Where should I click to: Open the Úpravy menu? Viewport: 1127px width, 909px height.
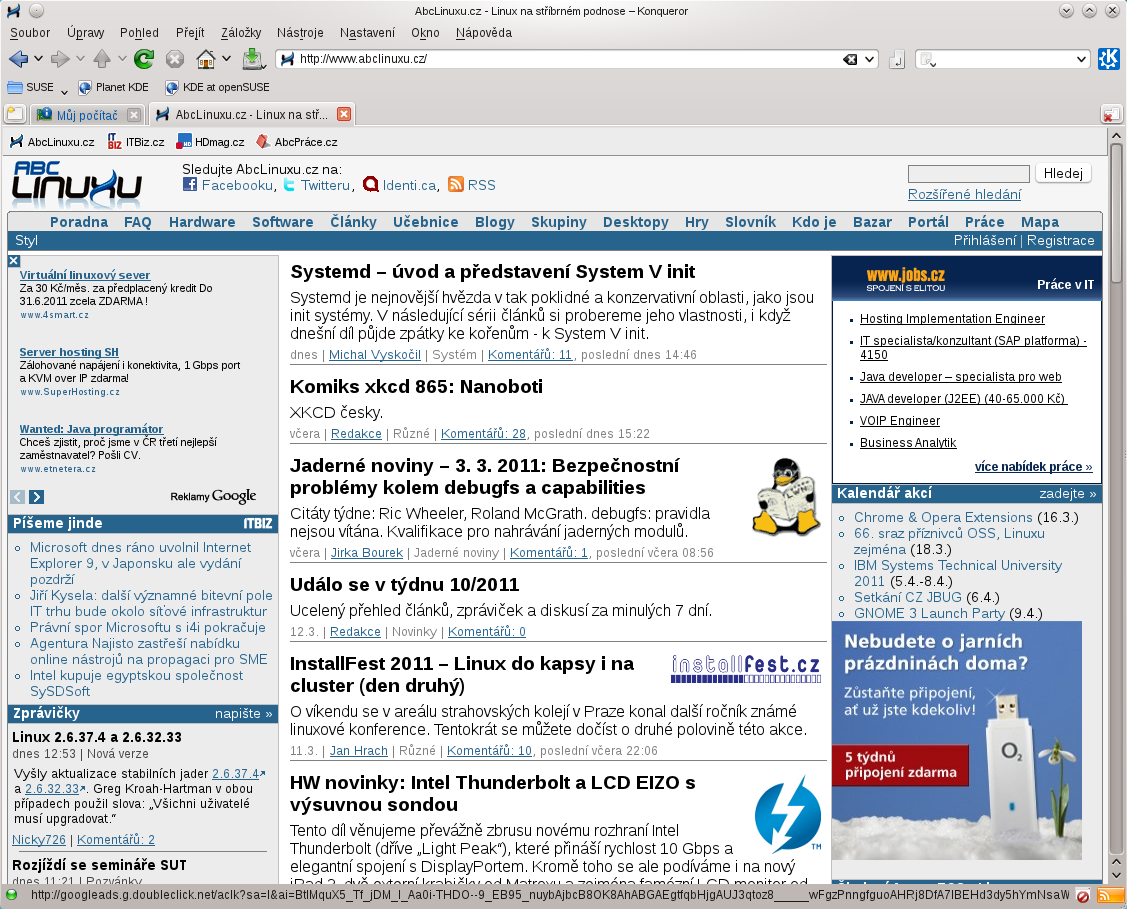click(86, 32)
